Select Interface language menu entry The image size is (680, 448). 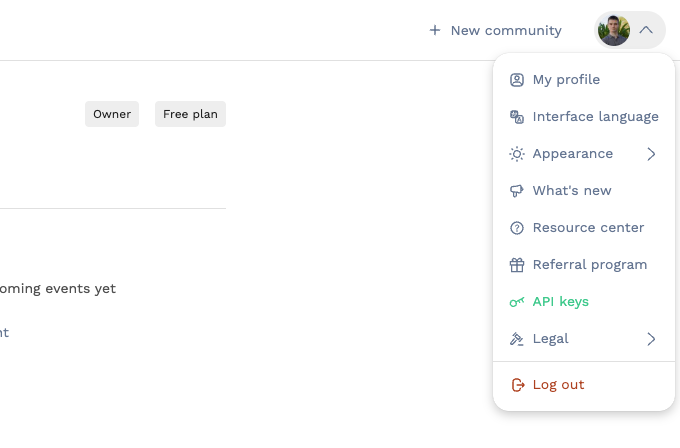pos(584,117)
